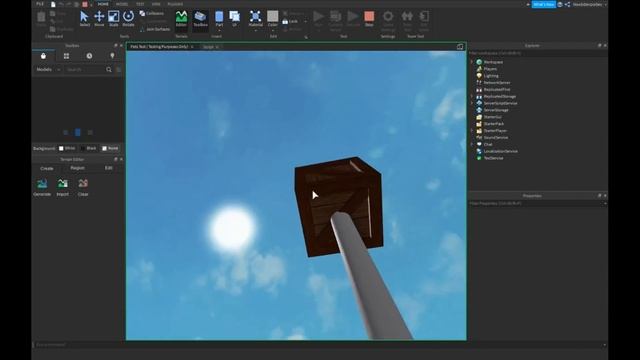
Task: Click the share icon near the username
Action: click(x=567, y=4)
